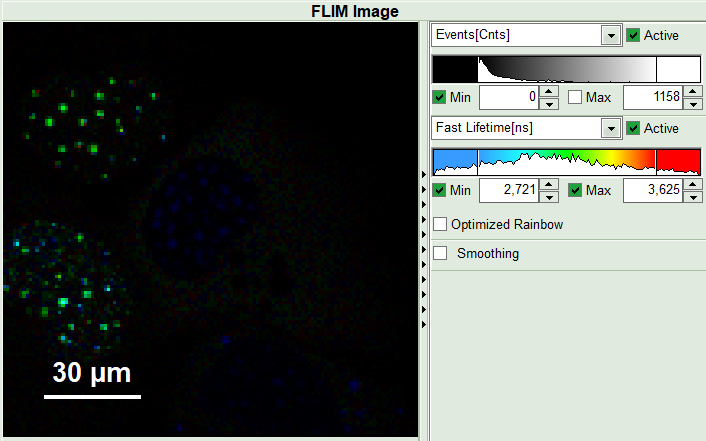Decrease Fast Lifetime Max with down arrow

[693, 196]
